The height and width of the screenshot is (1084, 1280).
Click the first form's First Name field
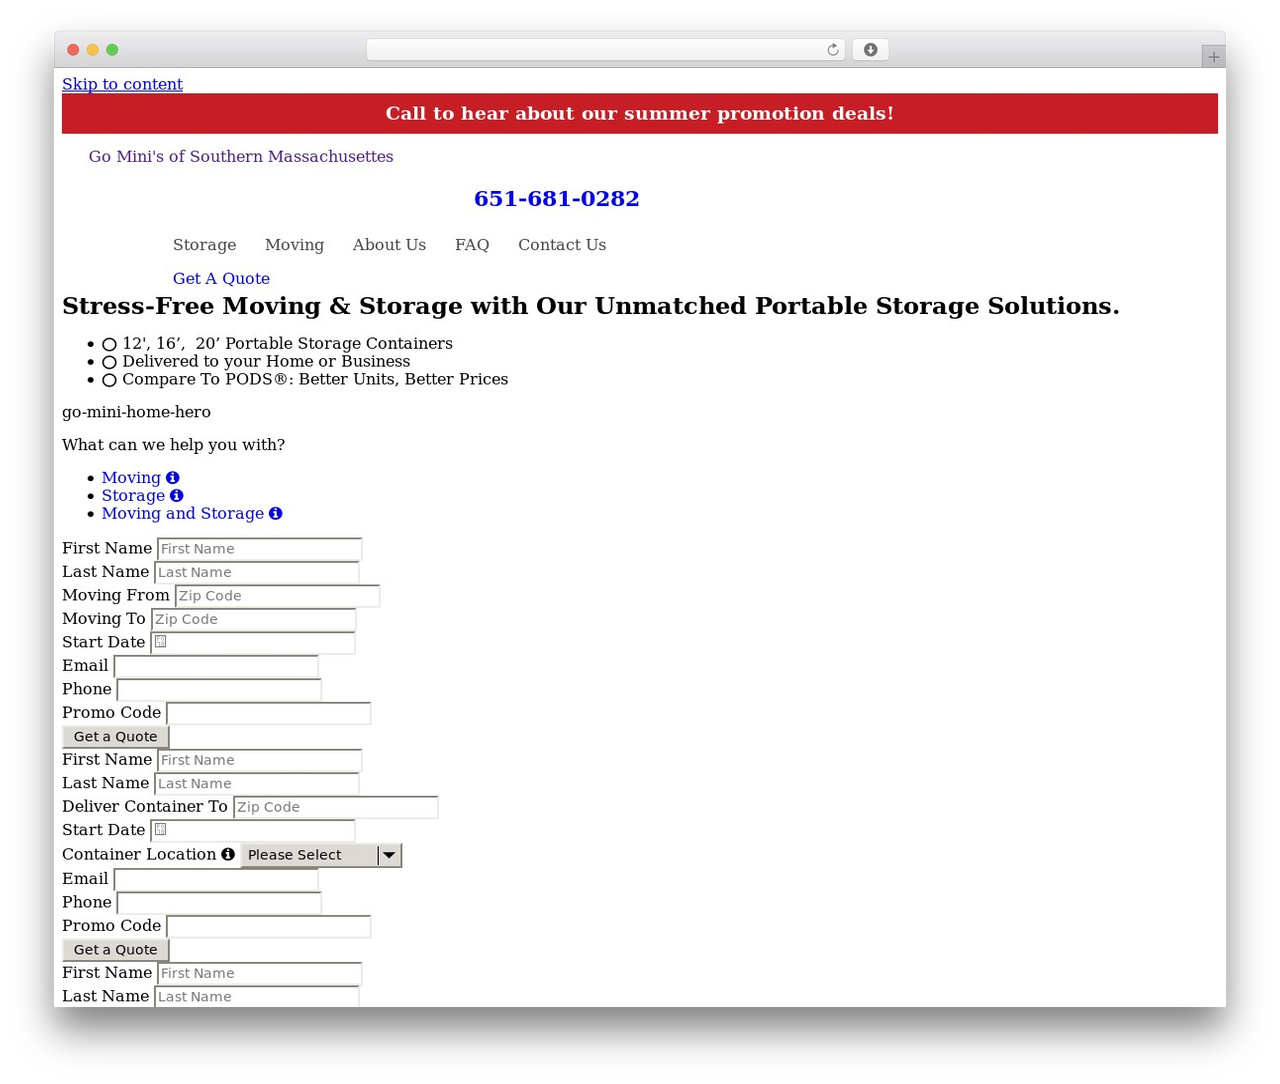click(x=259, y=549)
